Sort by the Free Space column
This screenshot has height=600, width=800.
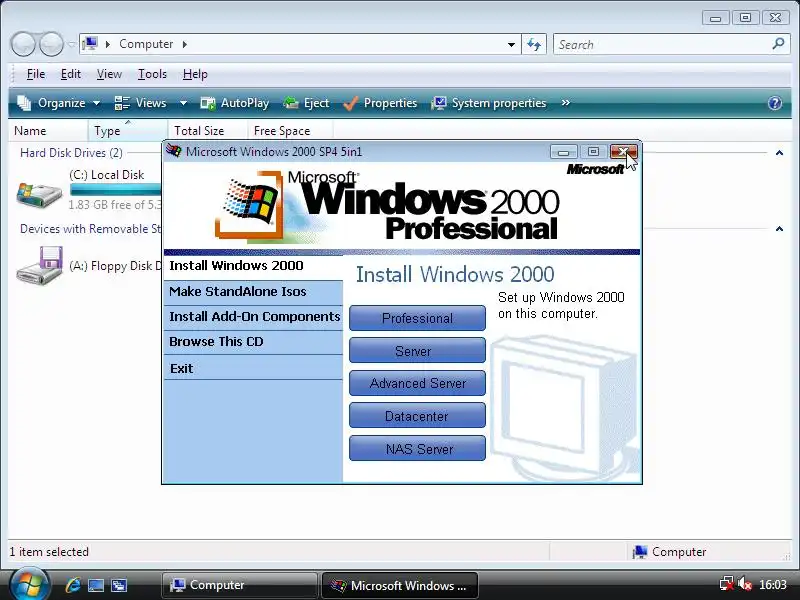290,131
